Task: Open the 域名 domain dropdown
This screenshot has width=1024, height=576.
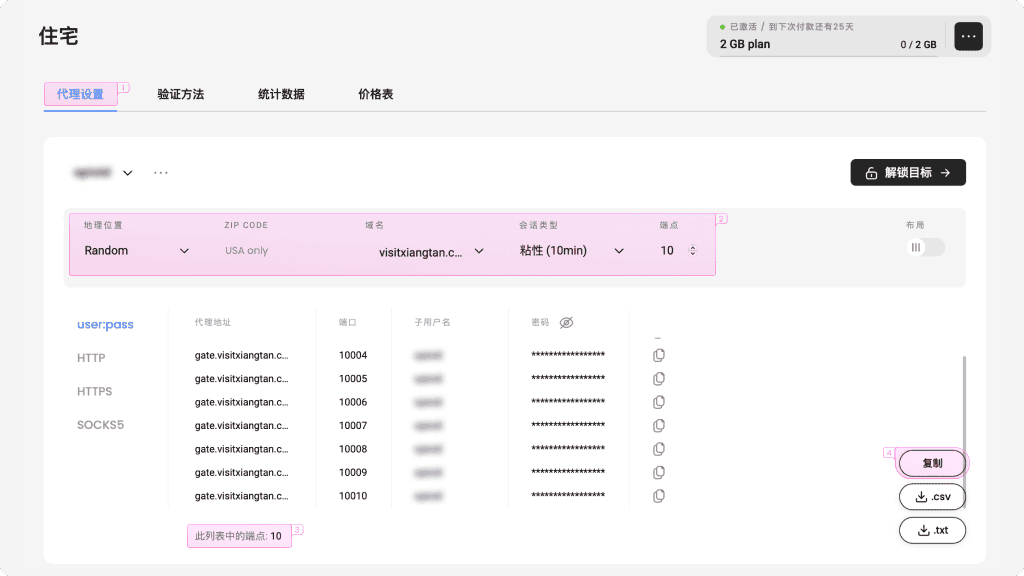Action: pyautogui.click(x=431, y=251)
